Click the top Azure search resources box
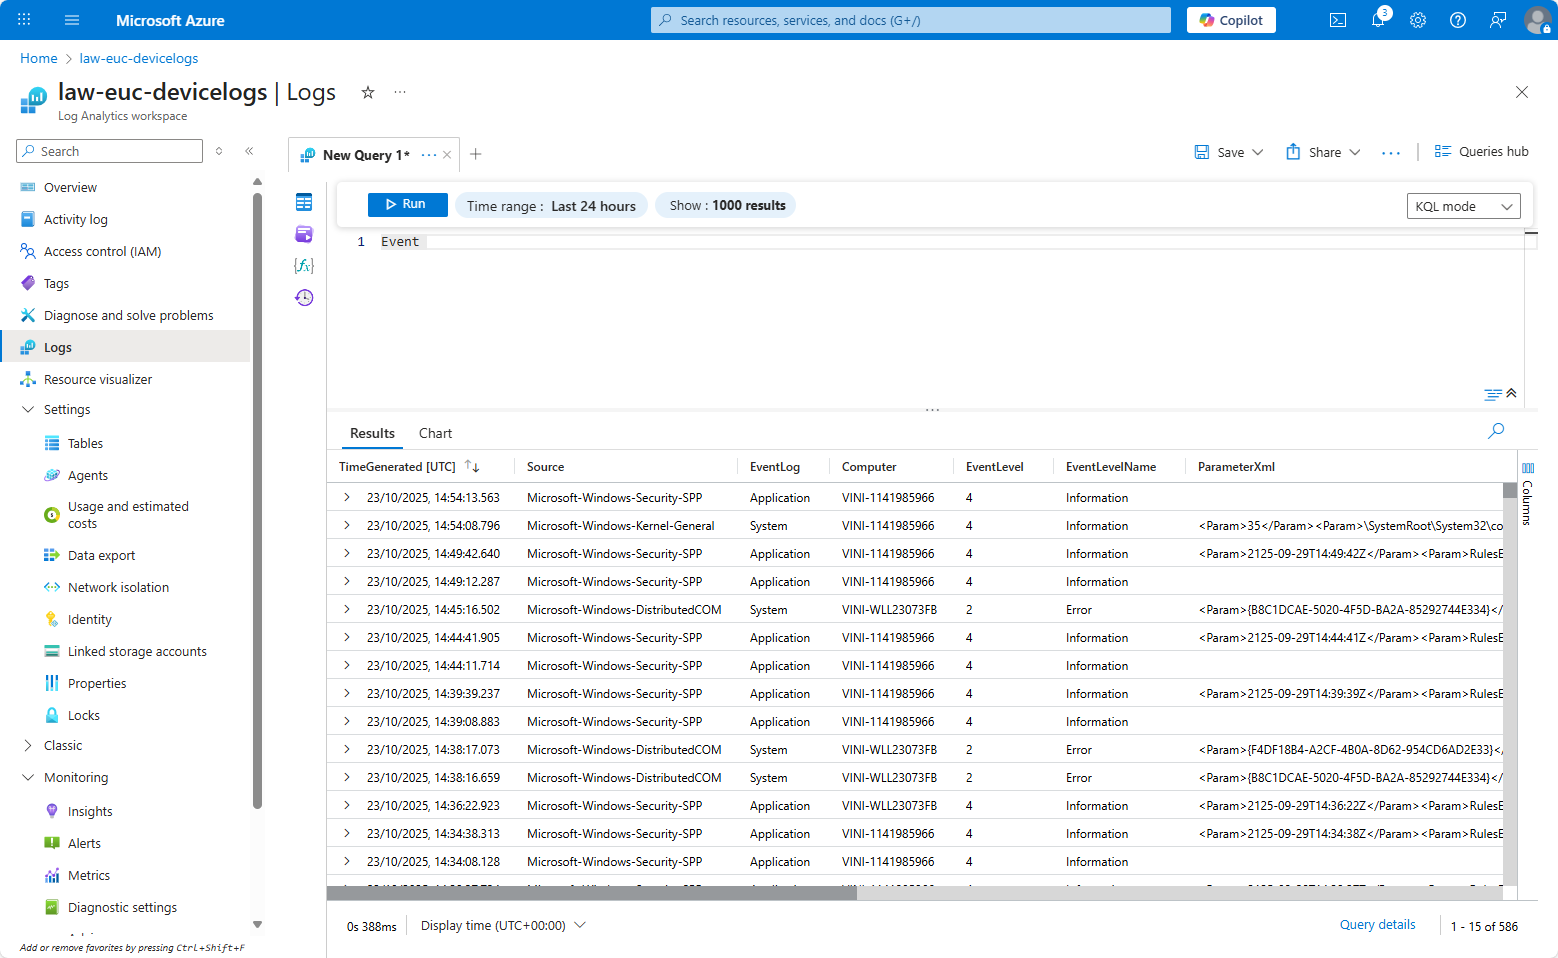The width and height of the screenshot is (1558, 958). [x=910, y=20]
